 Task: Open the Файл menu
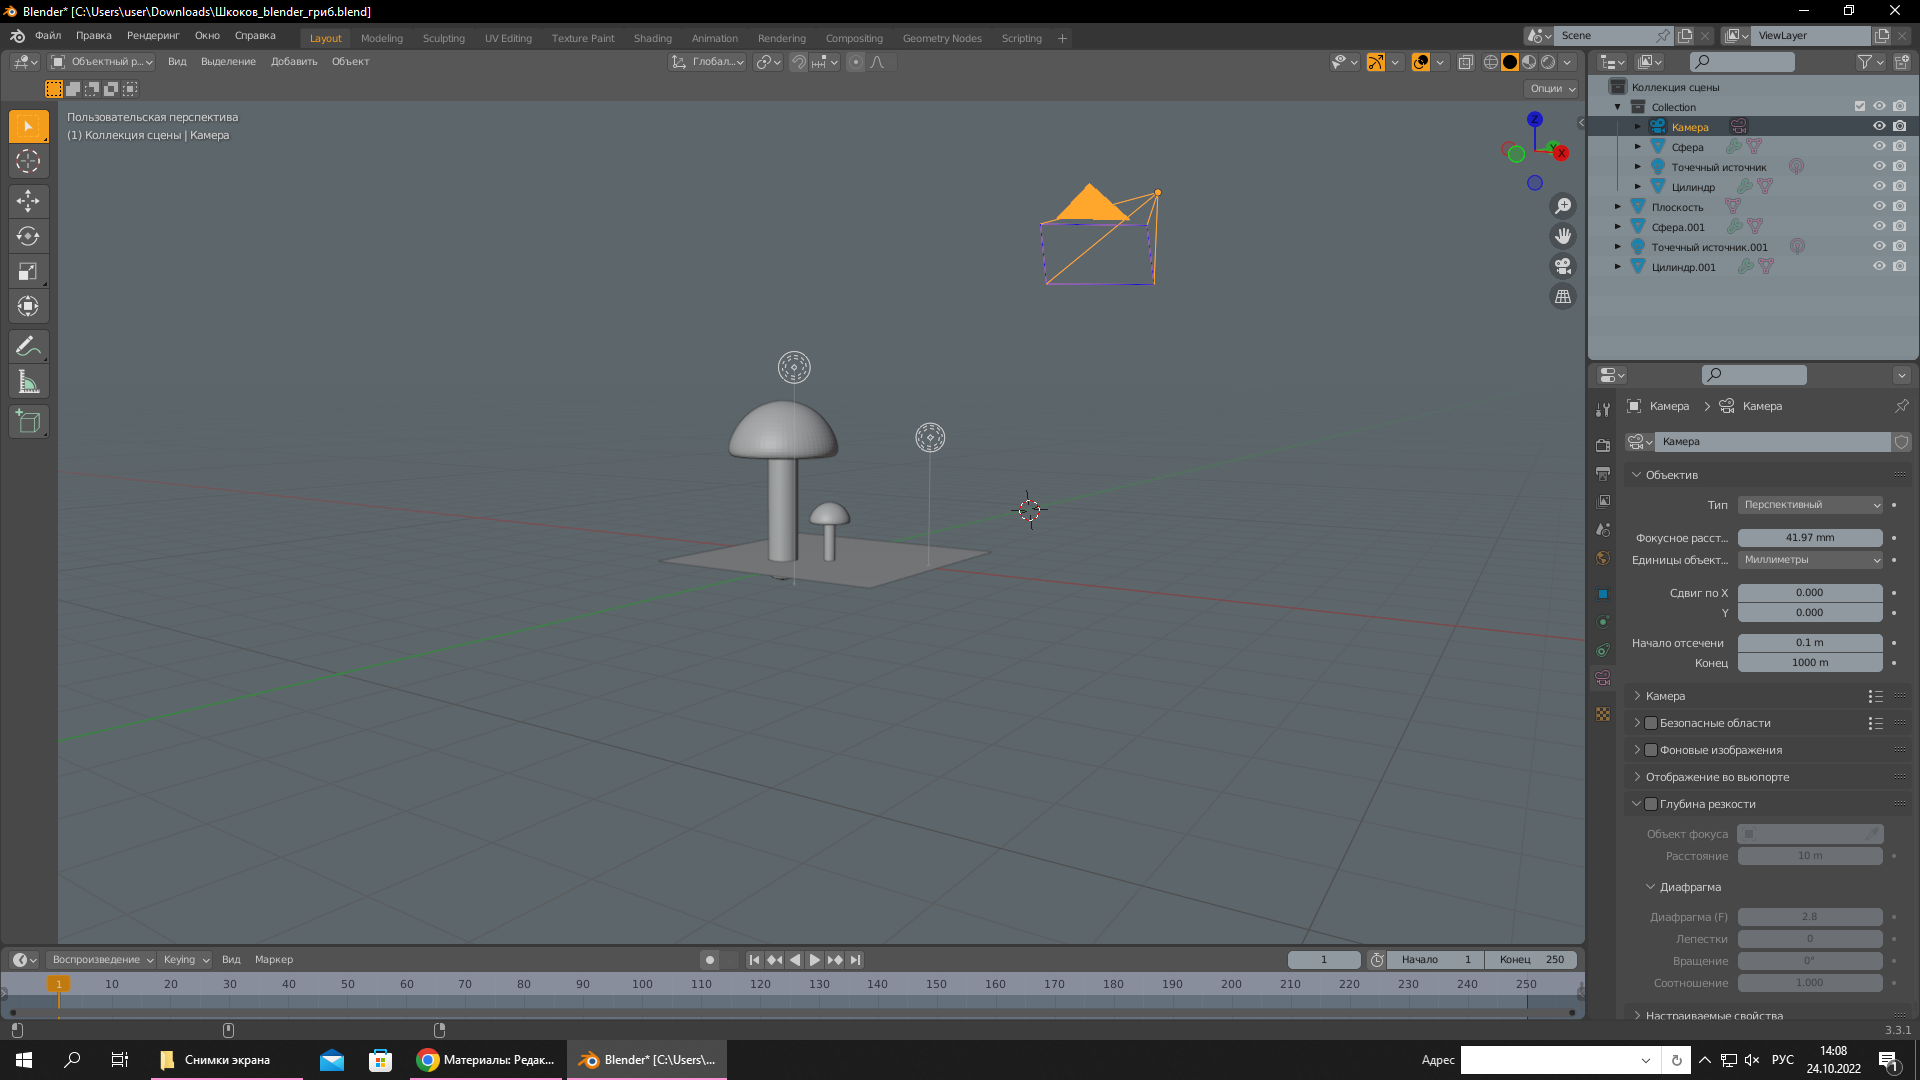pos(48,36)
